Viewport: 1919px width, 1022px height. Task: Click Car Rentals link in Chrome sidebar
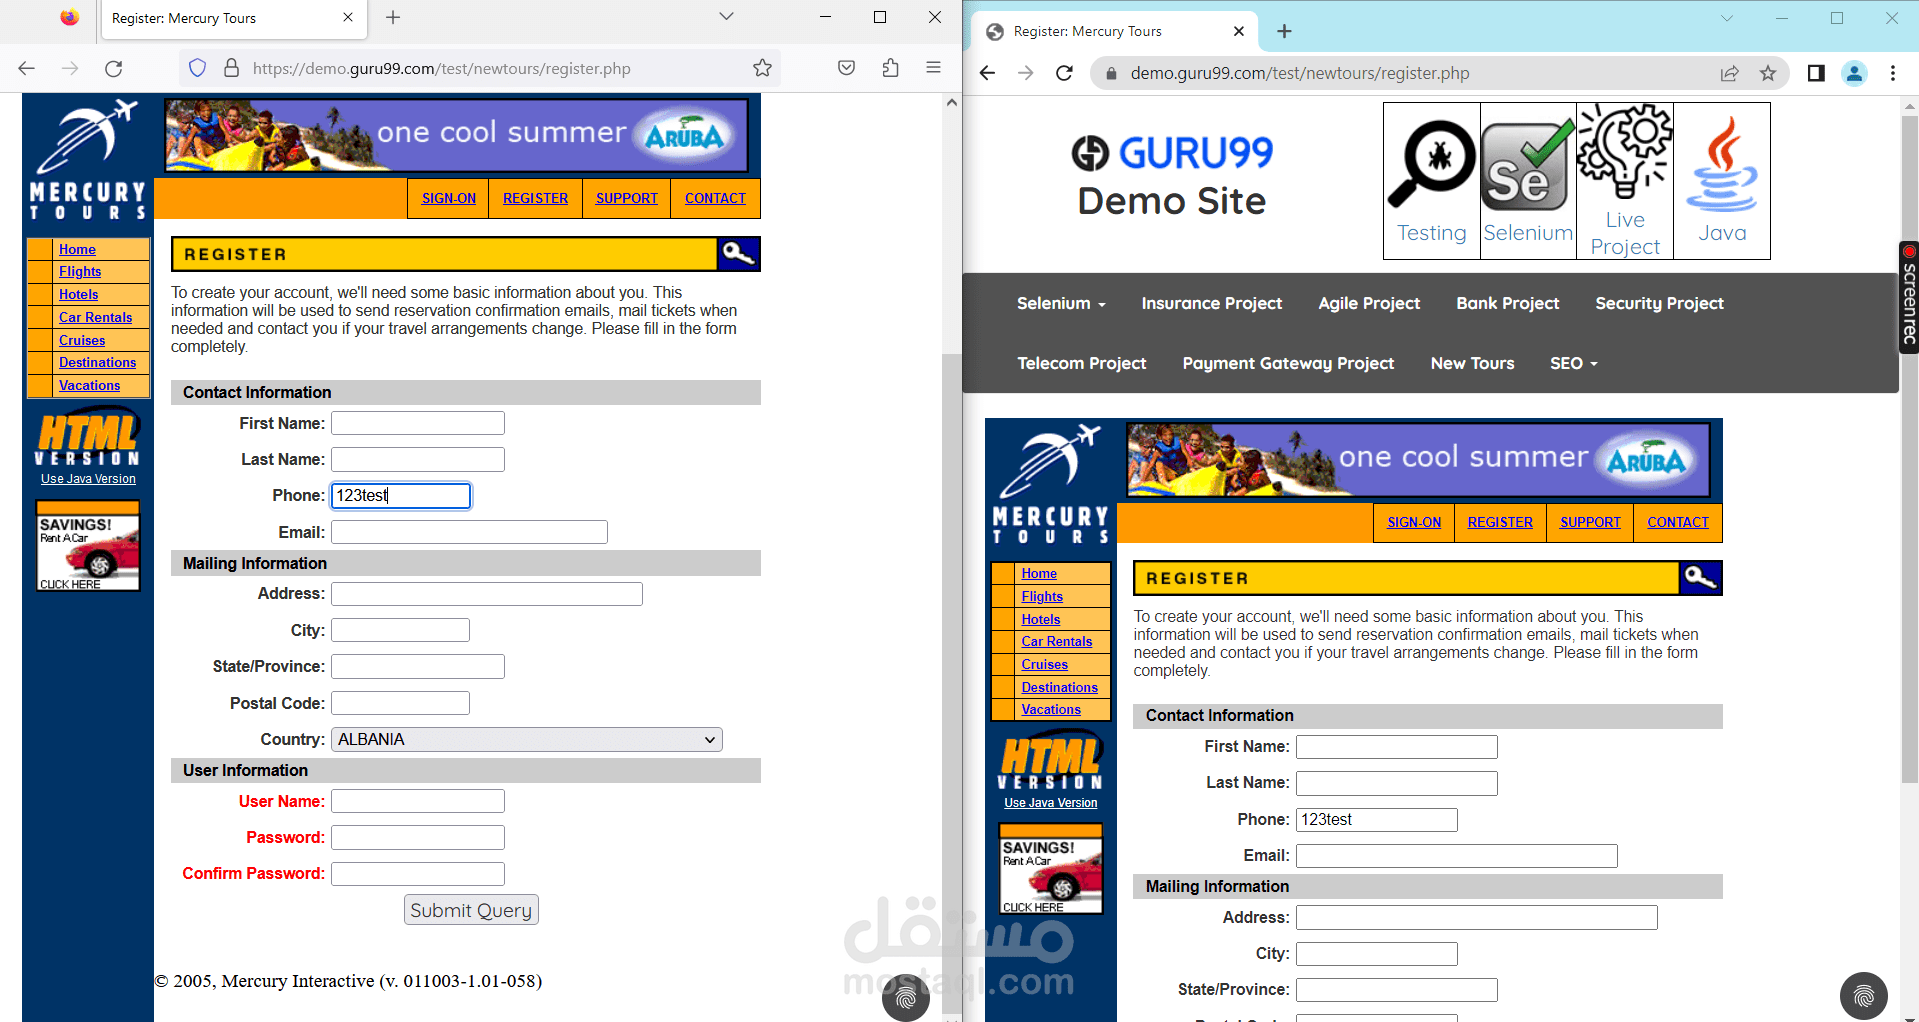click(x=1057, y=641)
